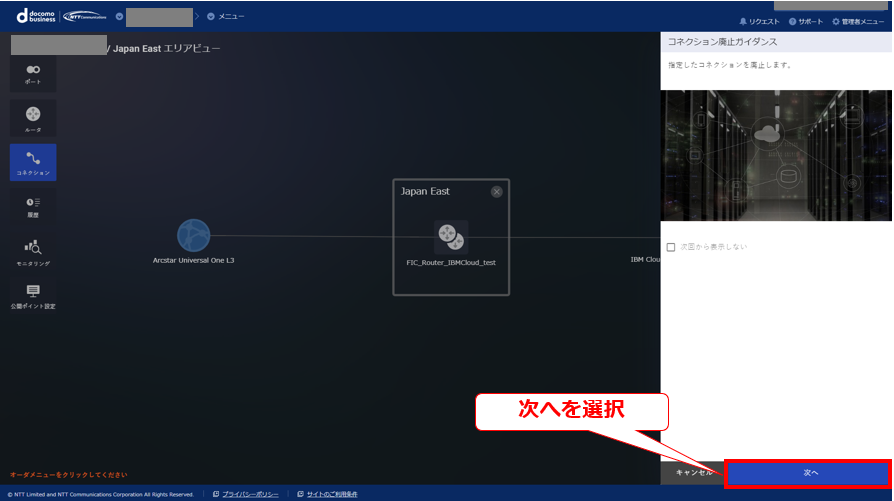Click the コネクション廃止ガイダンス panel title
This screenshot has width=894, height=501.
[722, 42]
